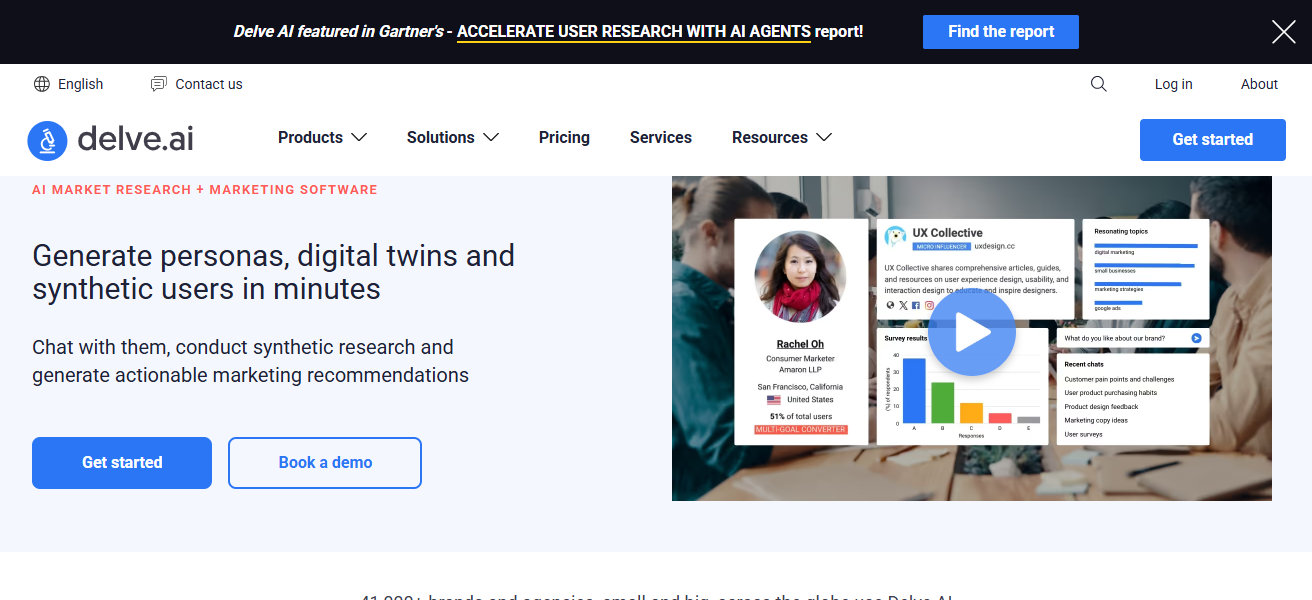Click 'User surveys' chat entry
The image size is (1312, 600).
(x=1083, y=435)
